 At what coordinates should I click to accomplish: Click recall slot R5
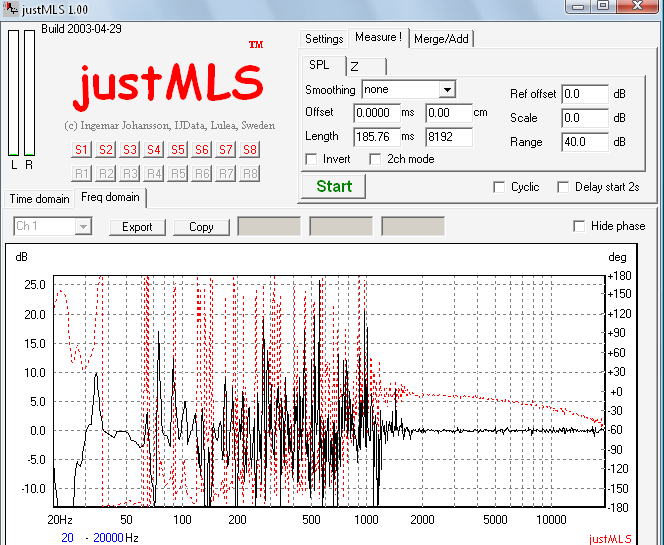coord(177,174)
